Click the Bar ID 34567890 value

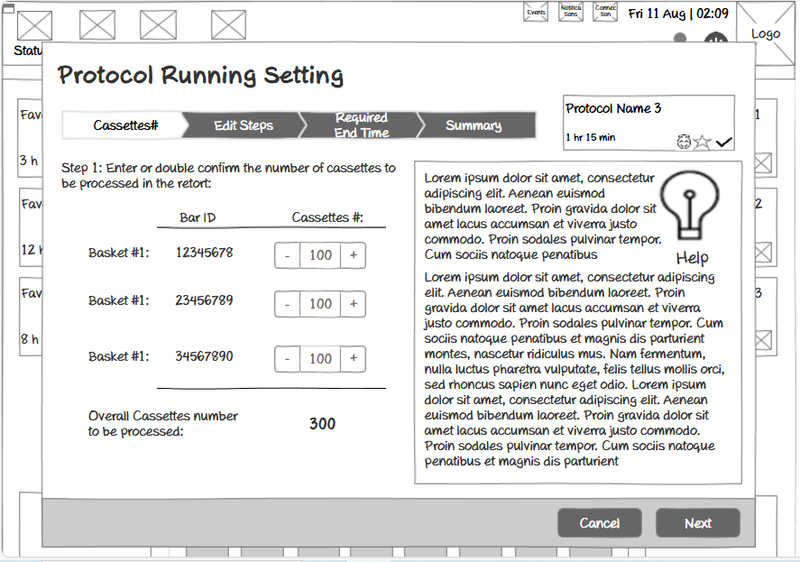point(204,356)
